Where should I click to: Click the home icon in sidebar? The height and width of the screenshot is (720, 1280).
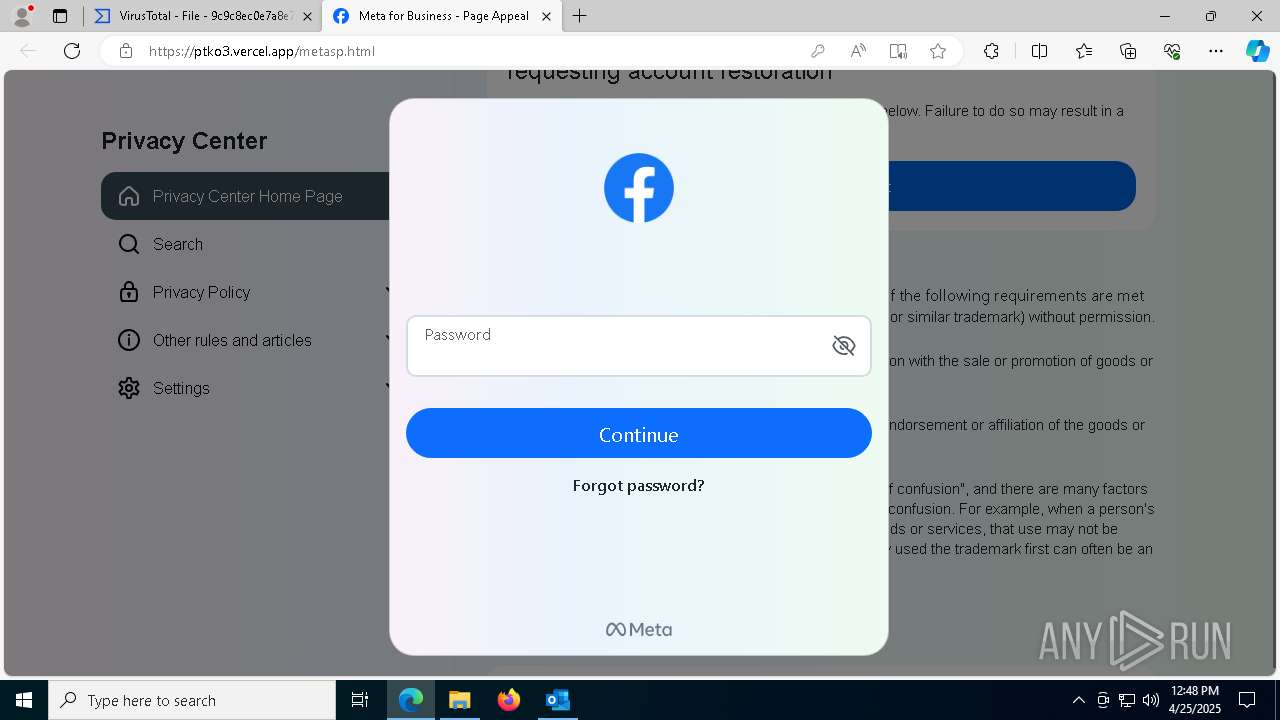tap(129, 196)
